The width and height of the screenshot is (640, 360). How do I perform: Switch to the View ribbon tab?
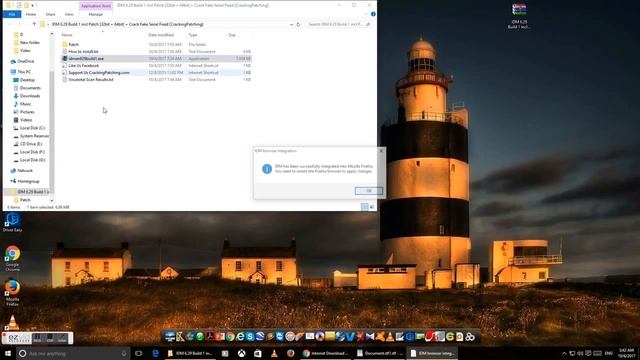[x=69, y=14]
